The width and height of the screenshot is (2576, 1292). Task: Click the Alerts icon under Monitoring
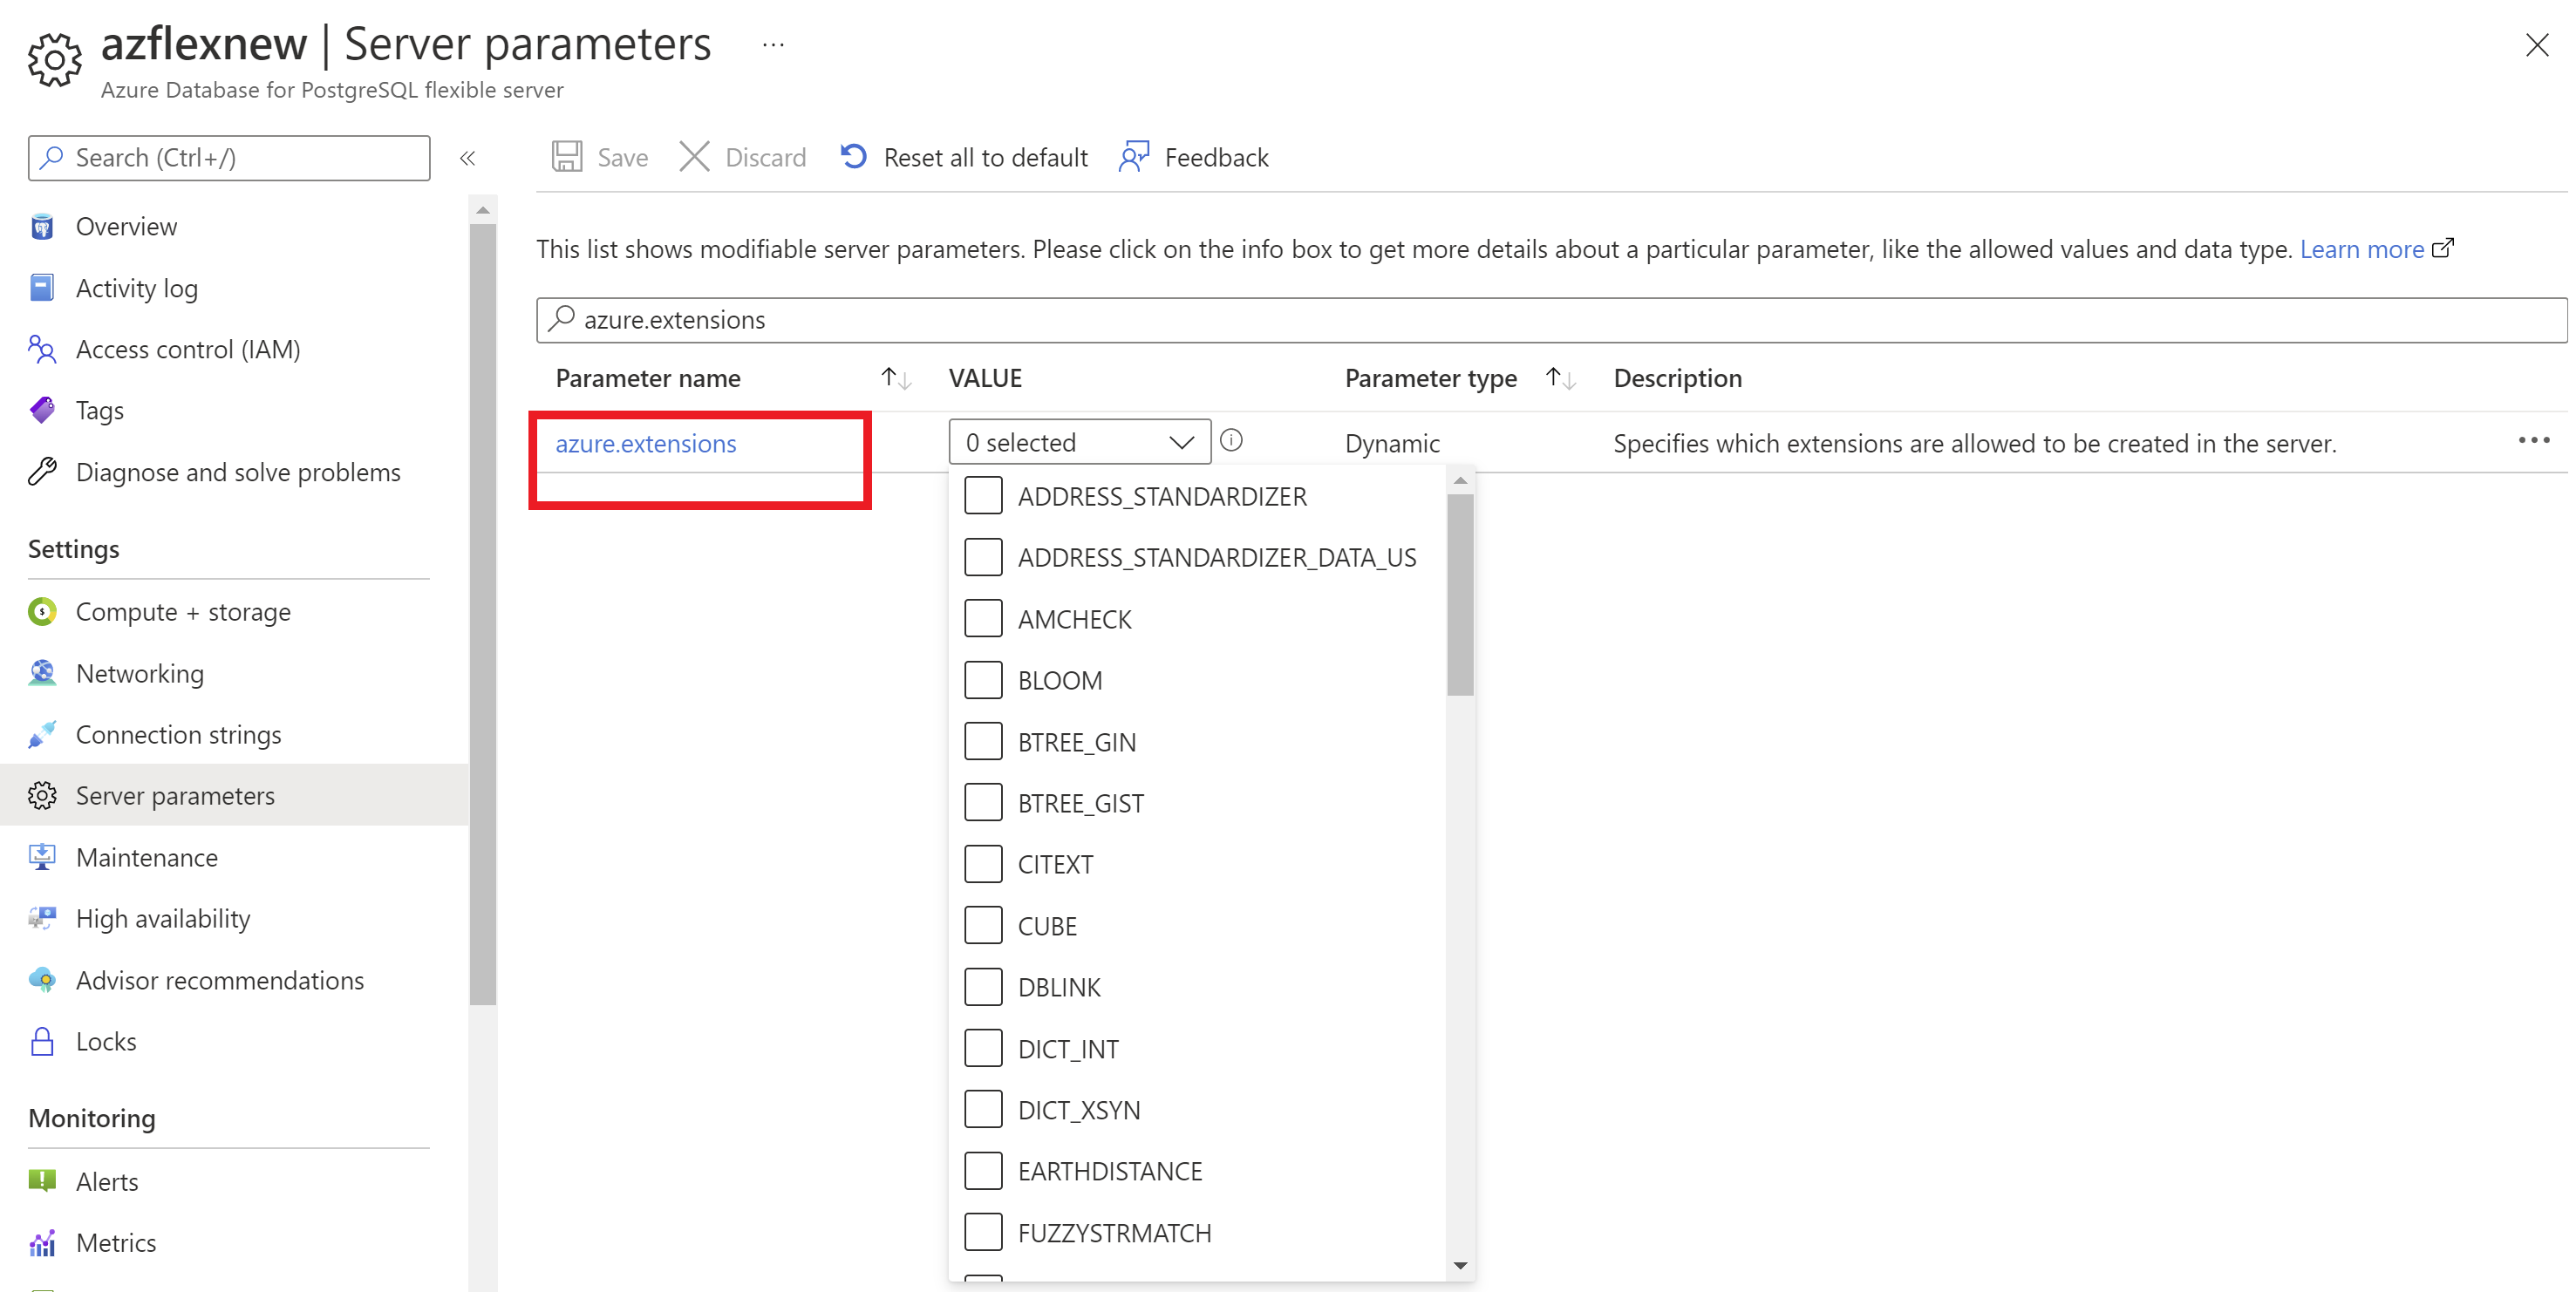click(x=44, y=1181)
